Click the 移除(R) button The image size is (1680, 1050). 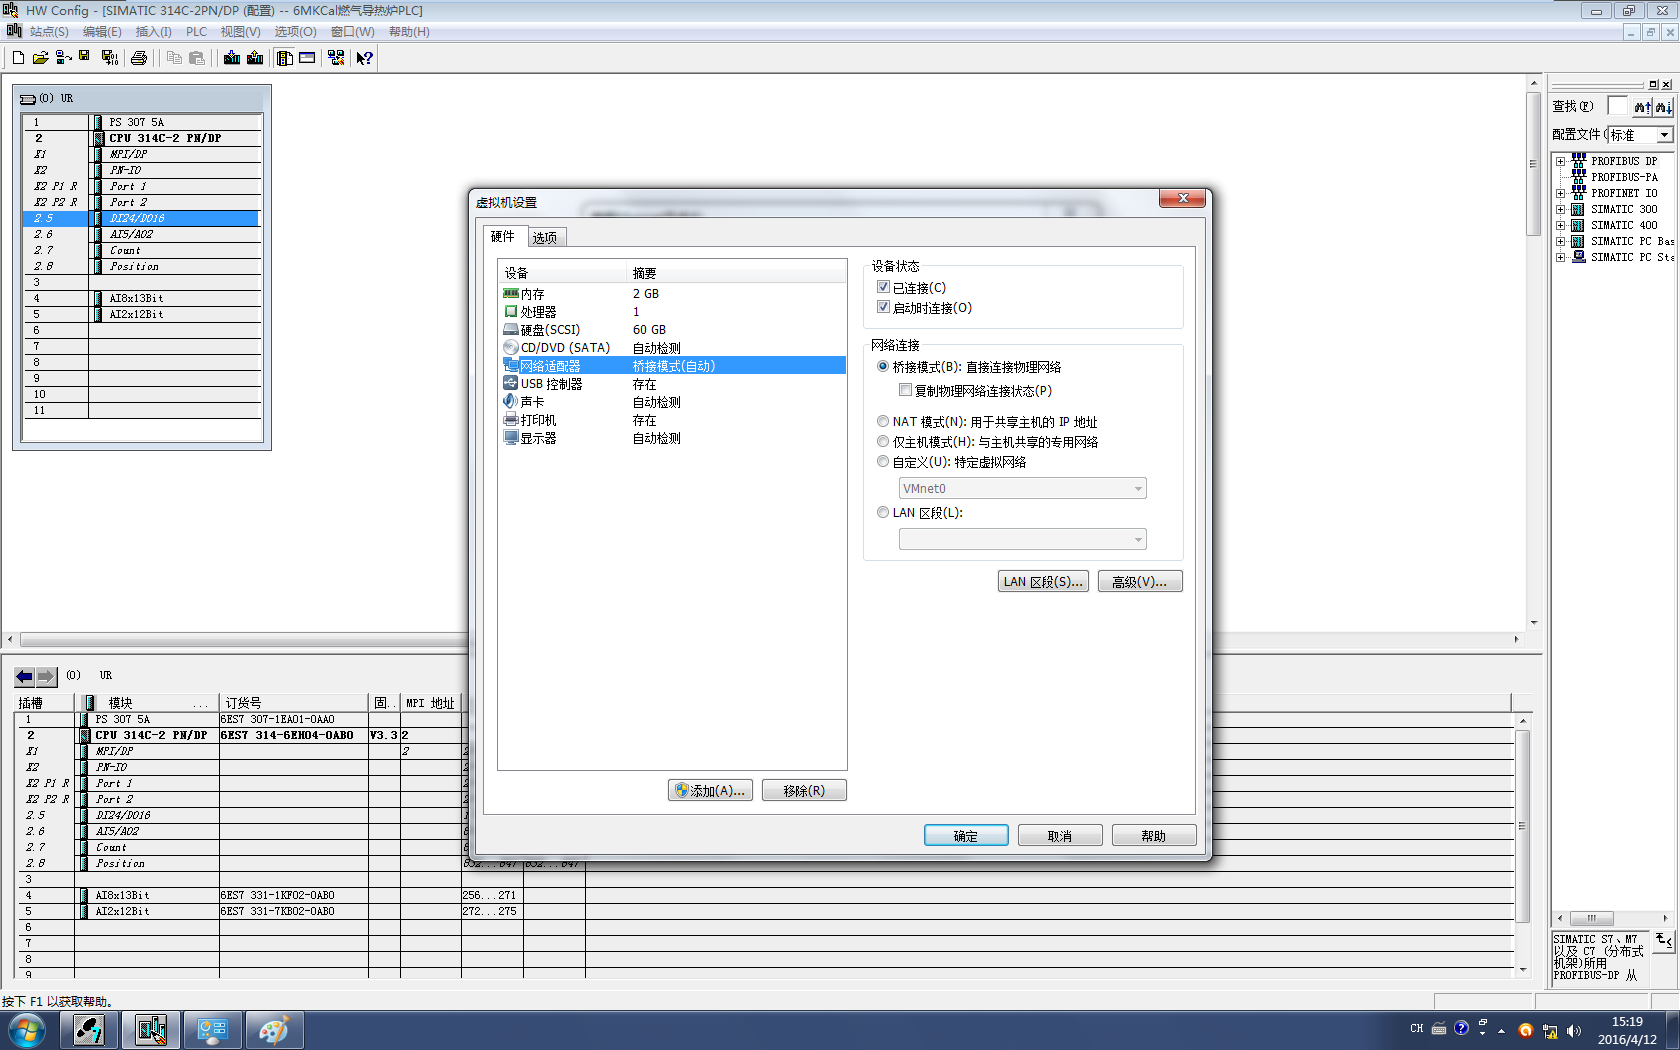[x=804, y=791]
